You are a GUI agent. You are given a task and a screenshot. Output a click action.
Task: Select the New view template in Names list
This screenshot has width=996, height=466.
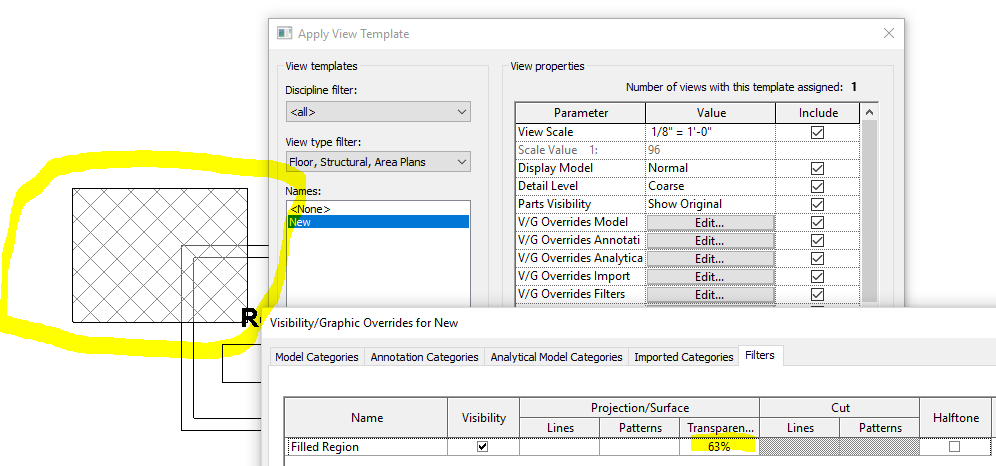tap(300, 222)
